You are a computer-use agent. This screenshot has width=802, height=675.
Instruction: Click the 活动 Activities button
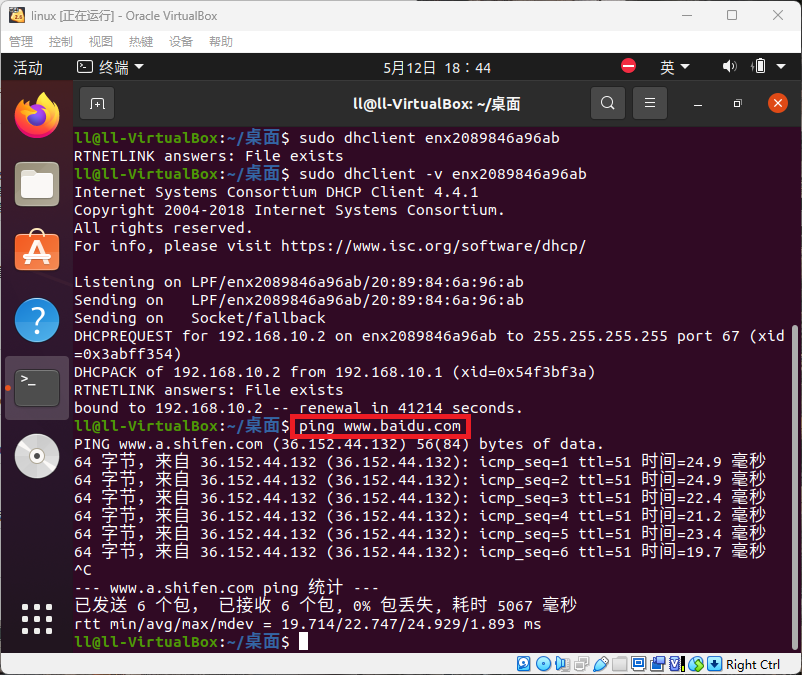click(x=28, y=68)
